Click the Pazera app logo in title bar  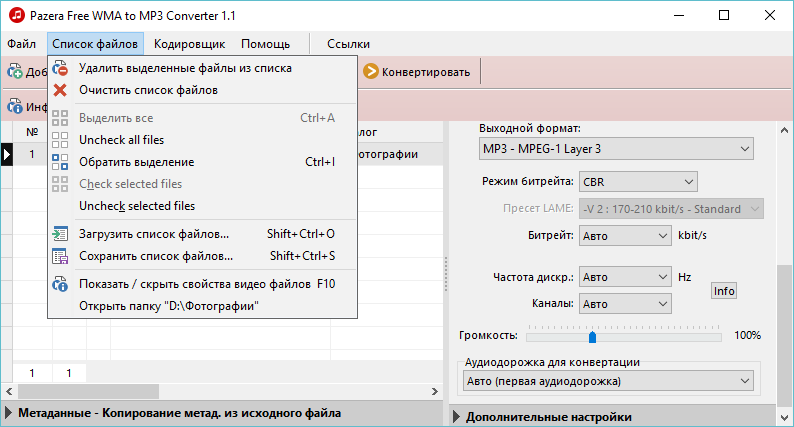coord(16,15)
